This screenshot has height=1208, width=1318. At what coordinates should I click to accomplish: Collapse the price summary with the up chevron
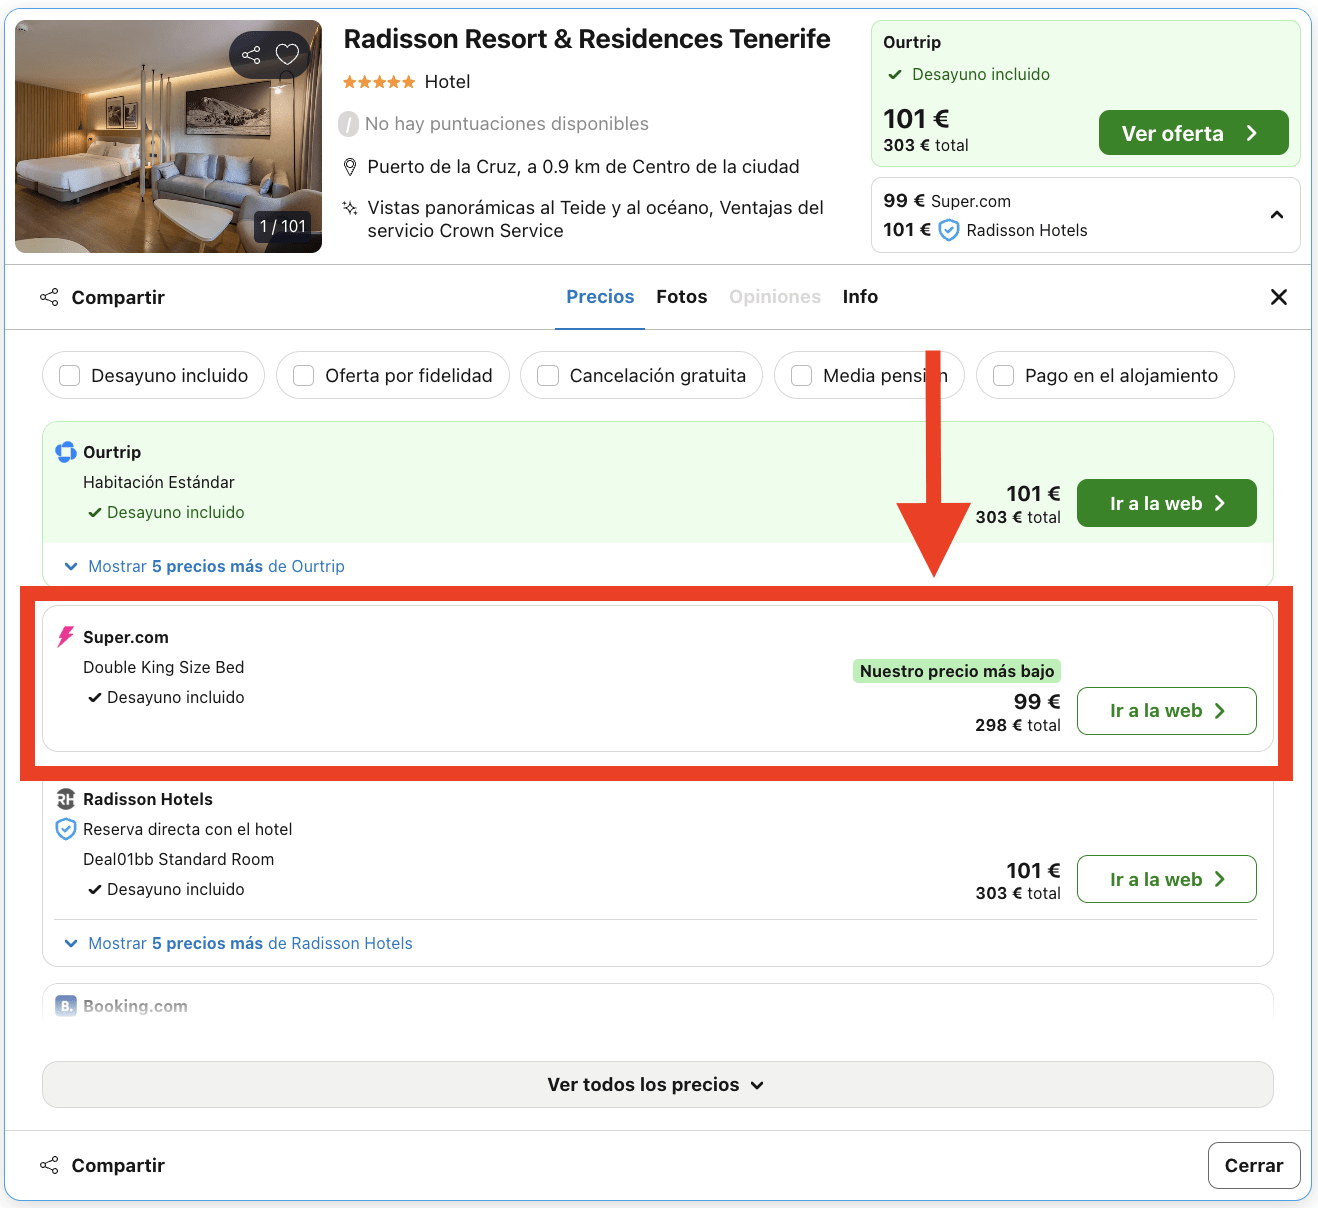click(x=1277, y=215)
